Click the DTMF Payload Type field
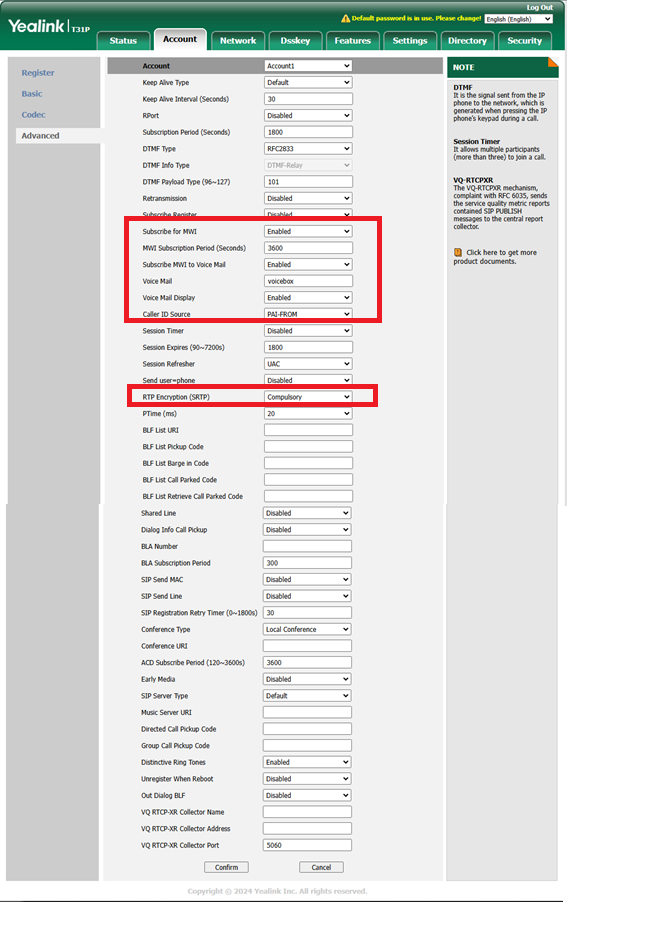 [308, 182]
